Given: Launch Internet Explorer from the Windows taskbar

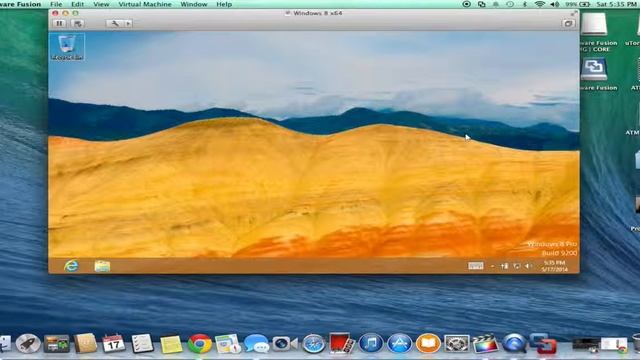Looking at the screenshot, I should click(x=71, y=266).
